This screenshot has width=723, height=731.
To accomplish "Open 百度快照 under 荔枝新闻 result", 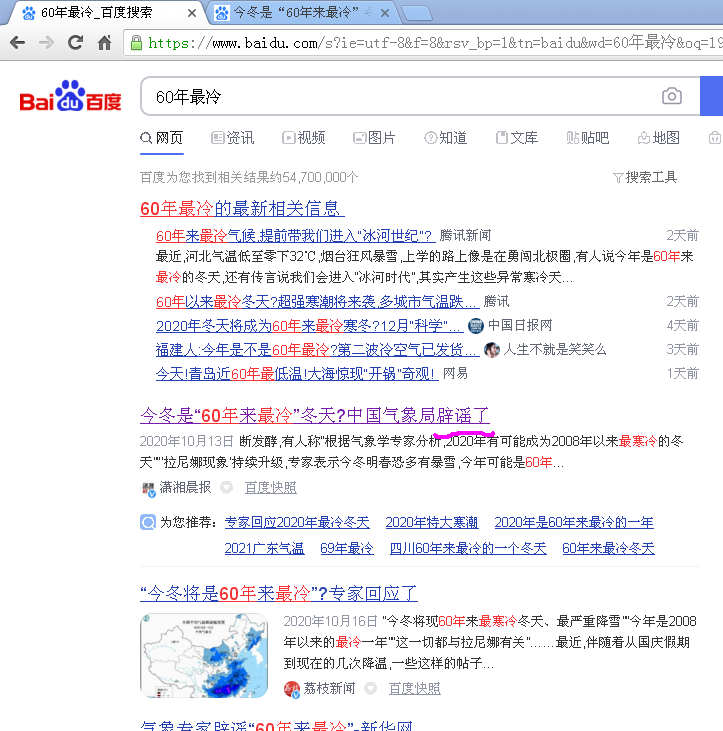I will pyautogui.click(x=414, y=689).
